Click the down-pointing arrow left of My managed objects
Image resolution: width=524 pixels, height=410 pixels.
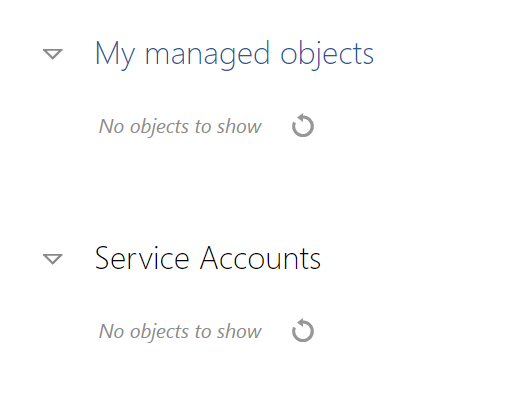pos(53,54)
